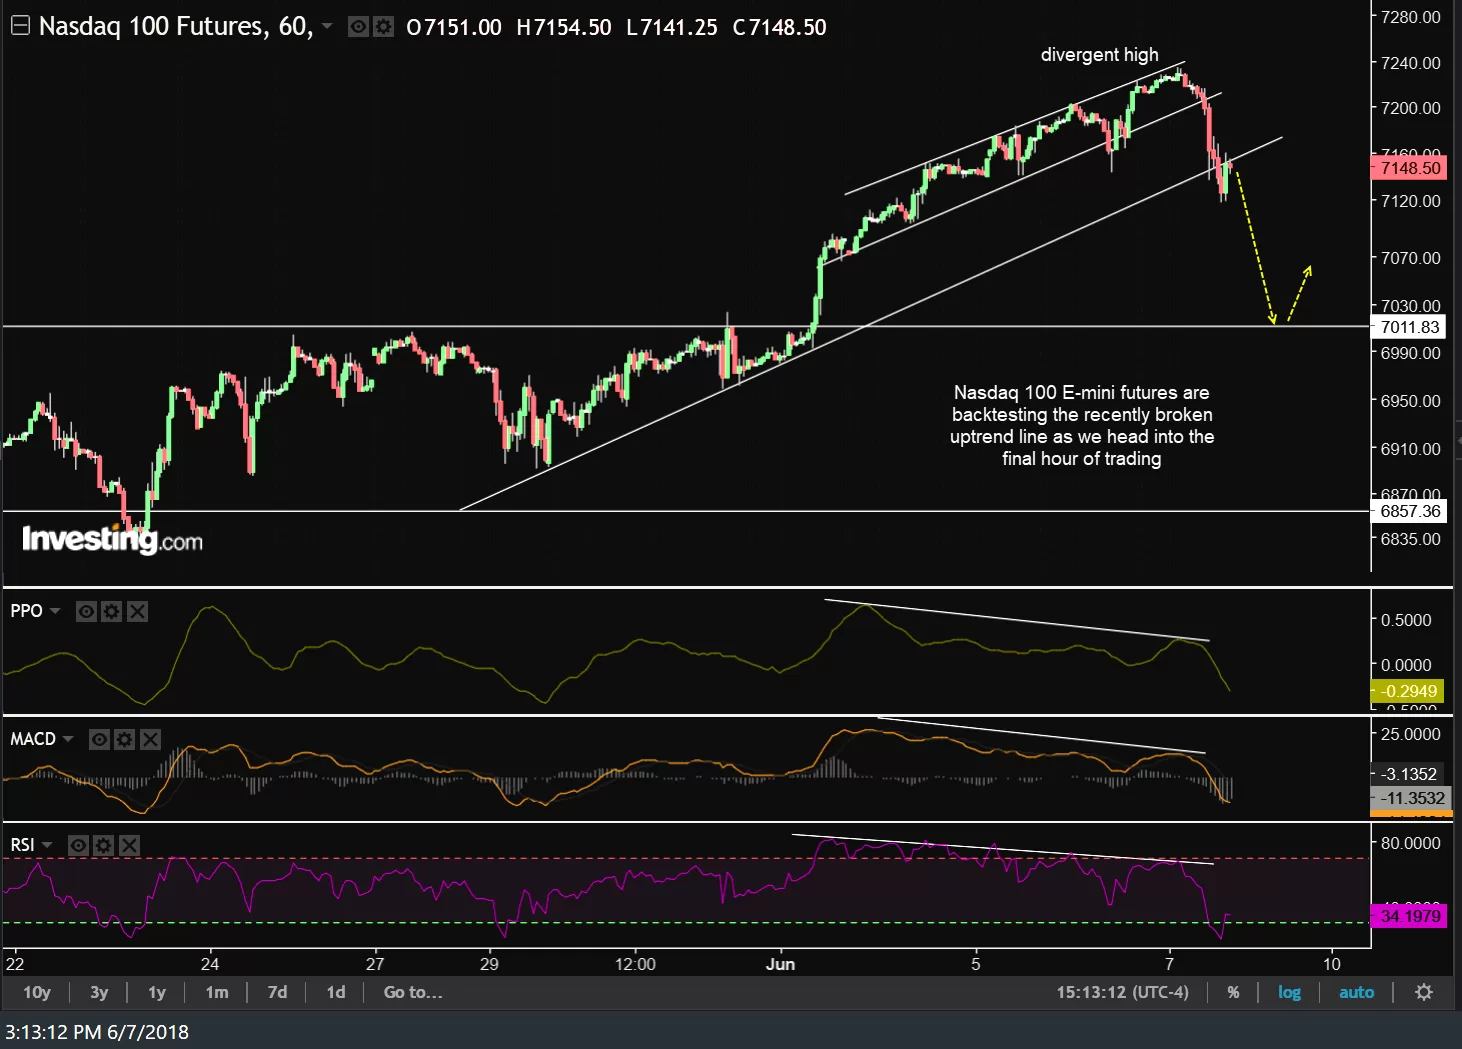Click the 0.5000 PPO scale label
The image size is (1462, 1049).
pos(1406,620)
